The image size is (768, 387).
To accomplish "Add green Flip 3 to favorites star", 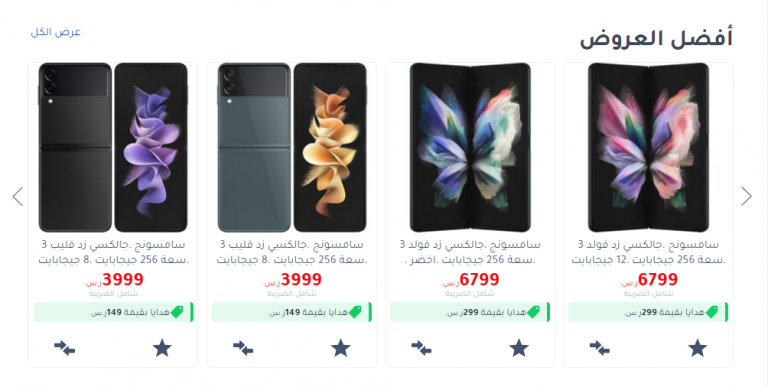I will (340, 348).
